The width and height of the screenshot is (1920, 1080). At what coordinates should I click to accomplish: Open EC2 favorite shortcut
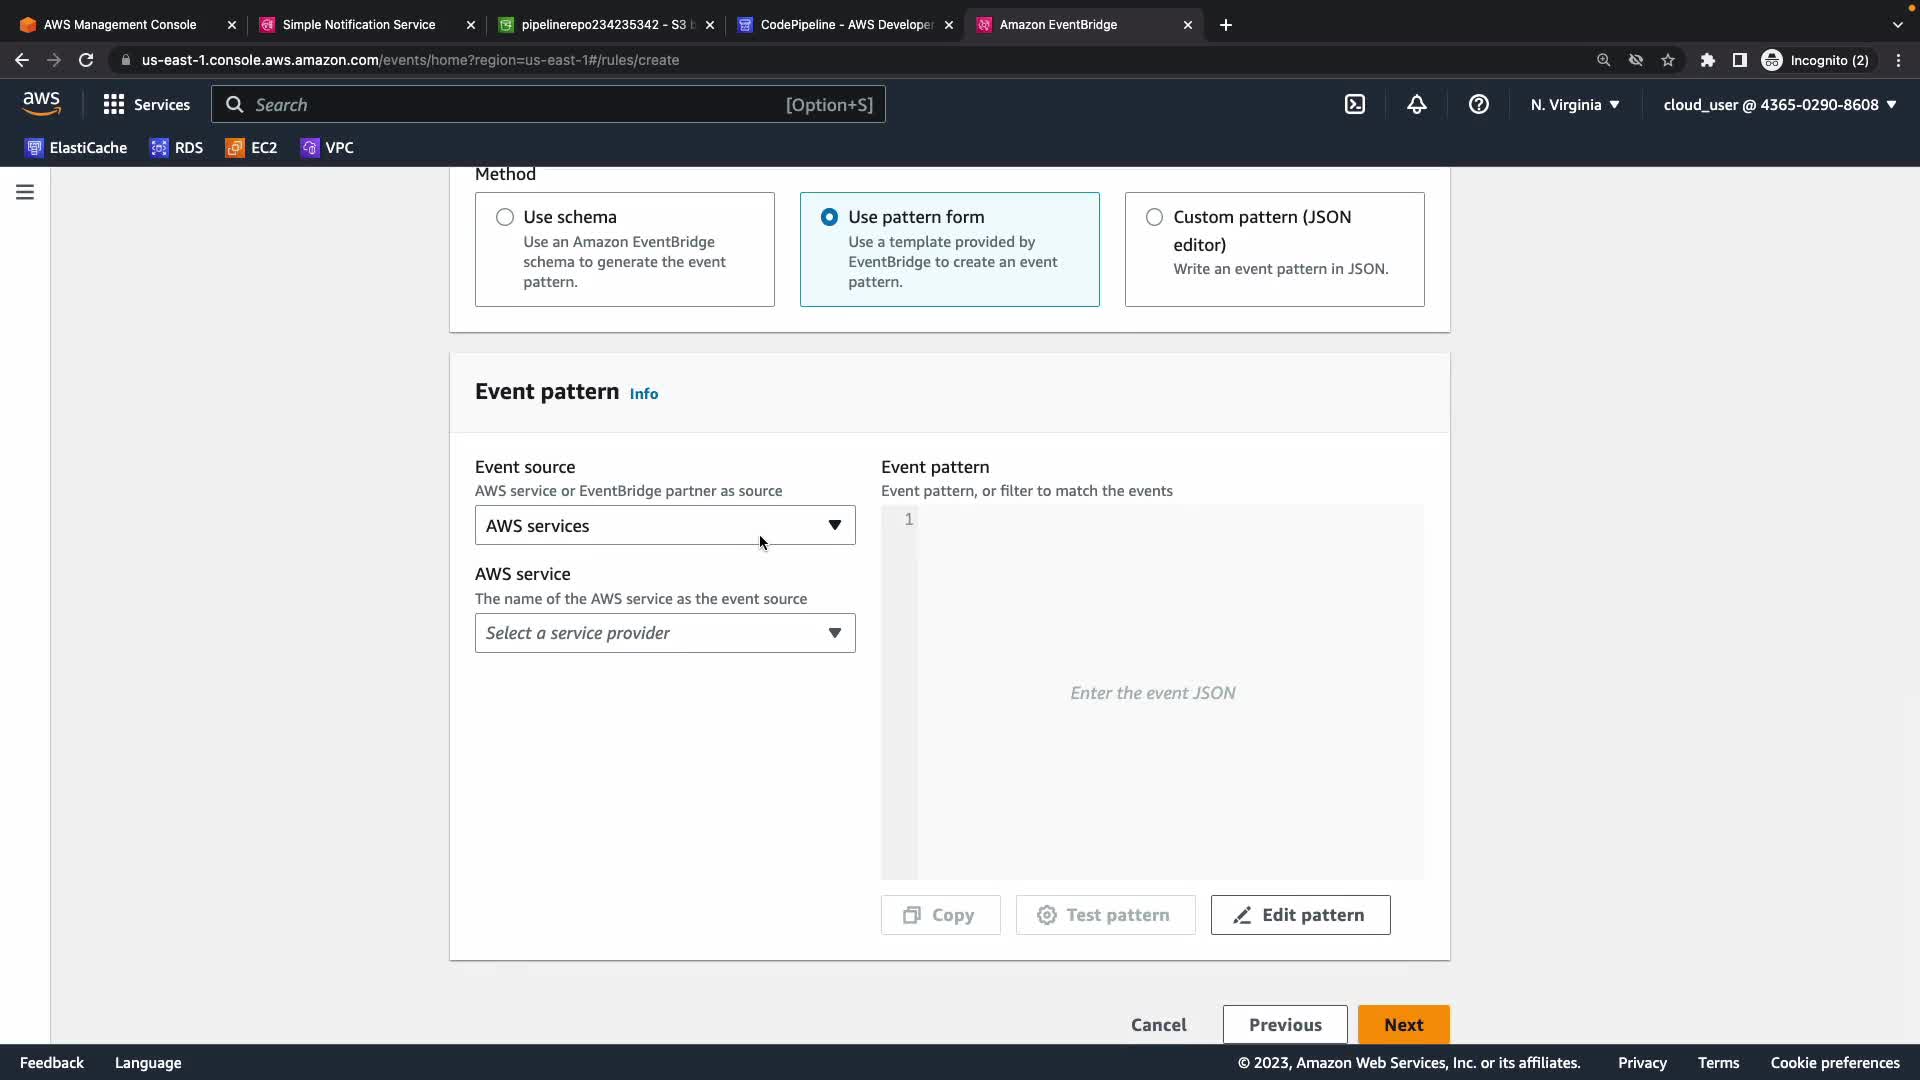click(x=252, y=148)
